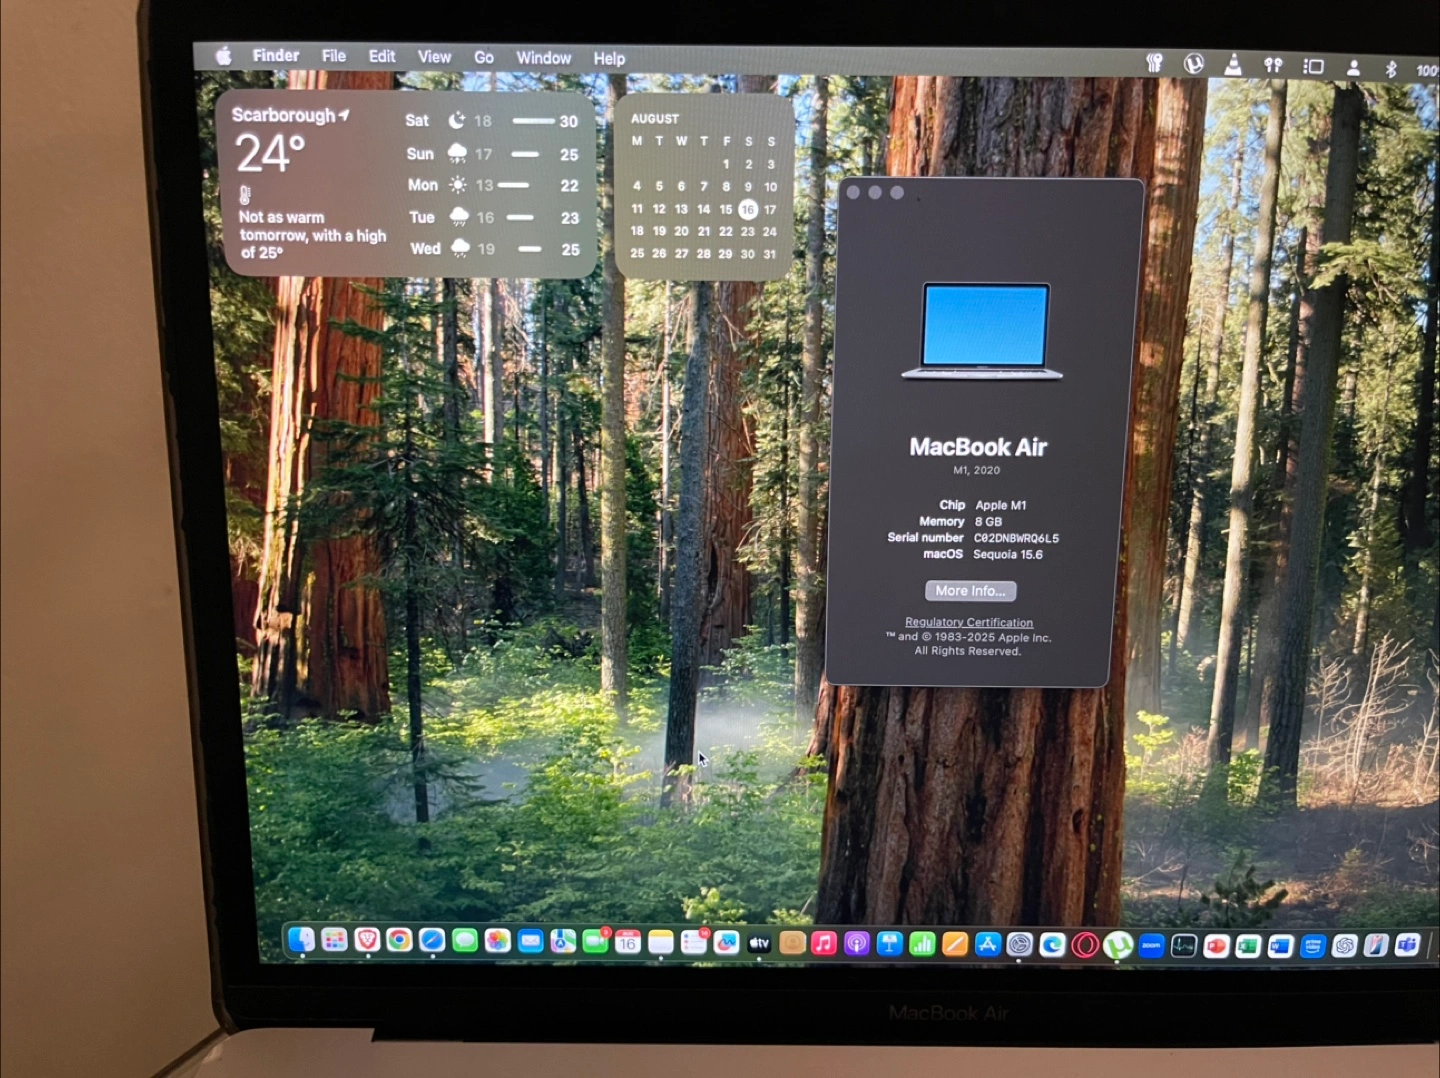Open the Opera browser in the dock
Image resolution: width=1440 pixels, height=1078 pixels.
click(1085, 945)
